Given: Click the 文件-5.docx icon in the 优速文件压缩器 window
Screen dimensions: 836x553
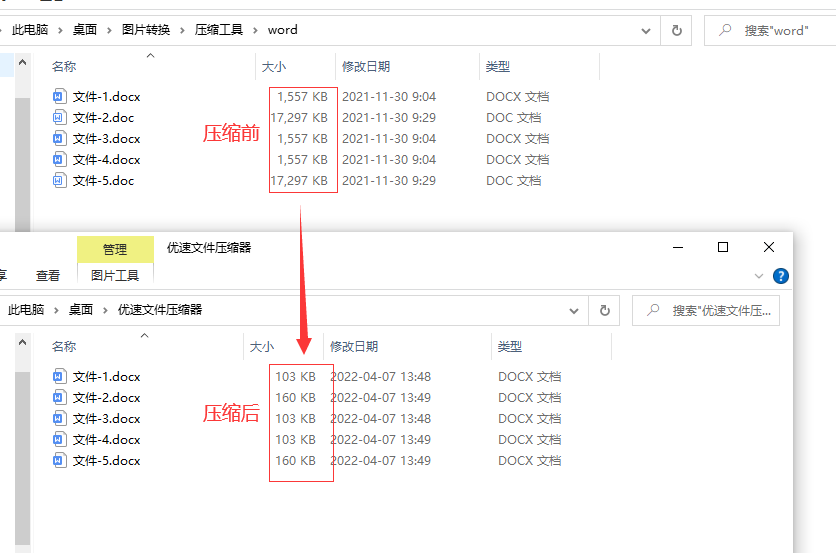Looking at the screenshot, I should [59, 460].
